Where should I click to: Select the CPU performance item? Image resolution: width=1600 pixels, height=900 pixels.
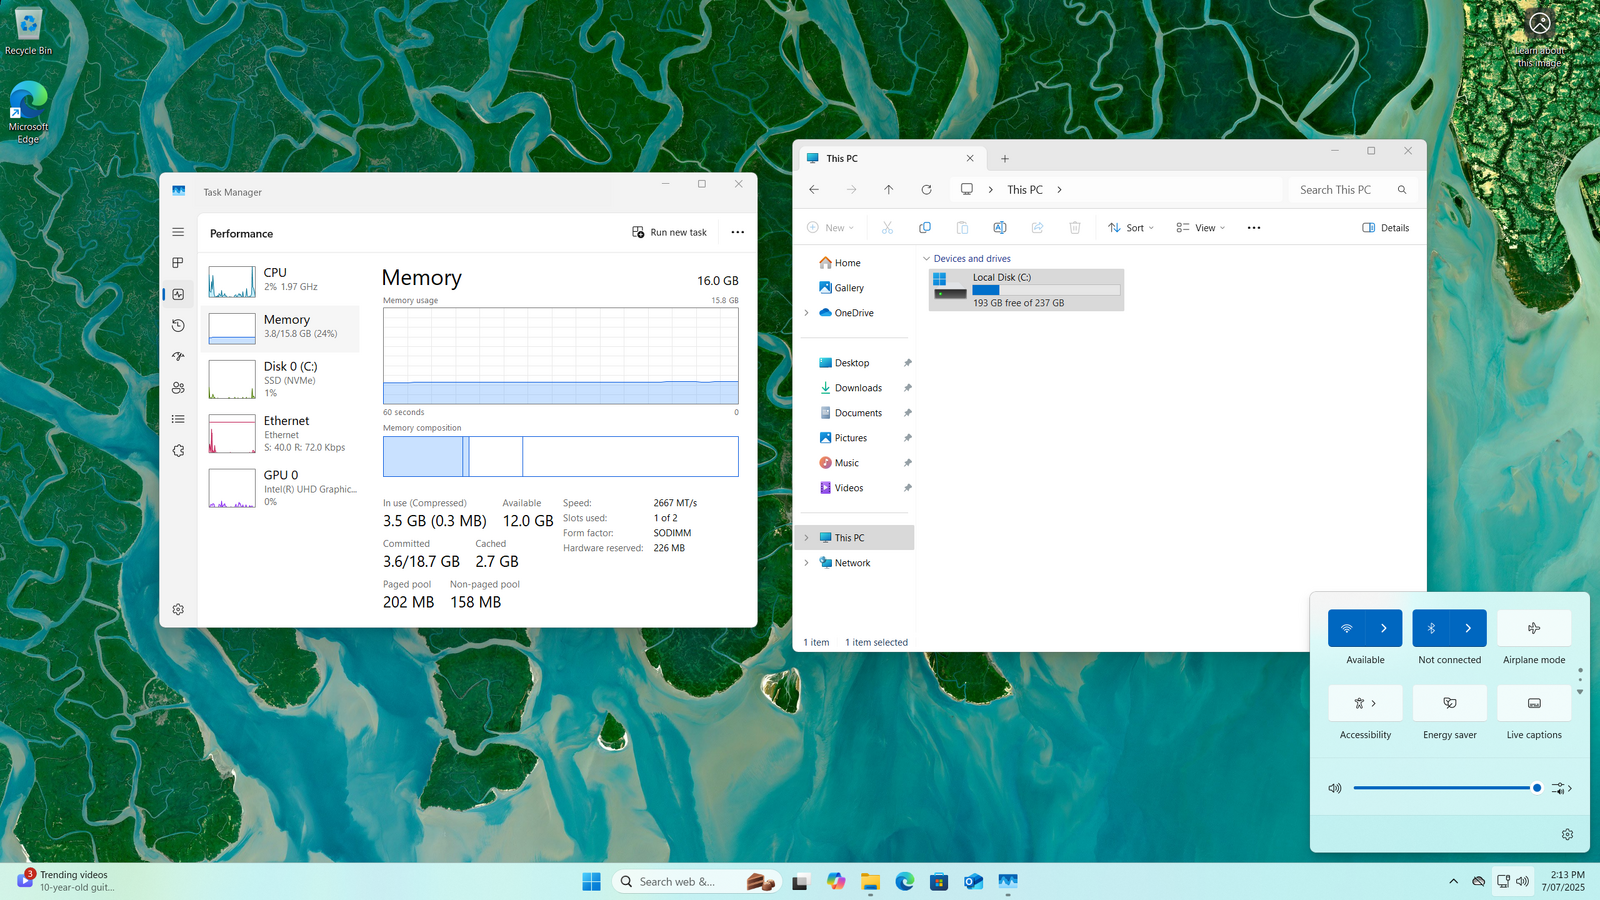[x=280, y=279]
